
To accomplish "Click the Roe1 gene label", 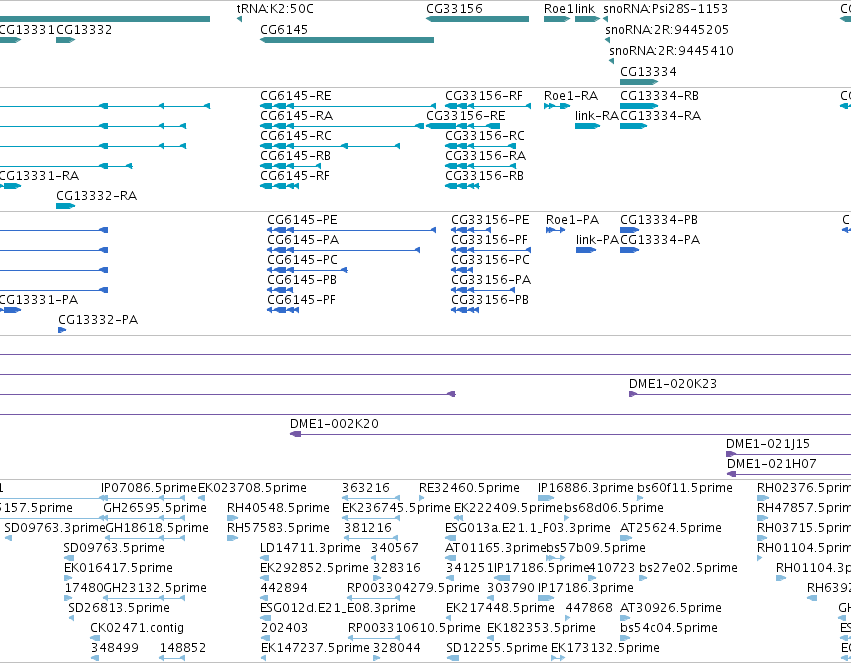I will coord(558,9).
